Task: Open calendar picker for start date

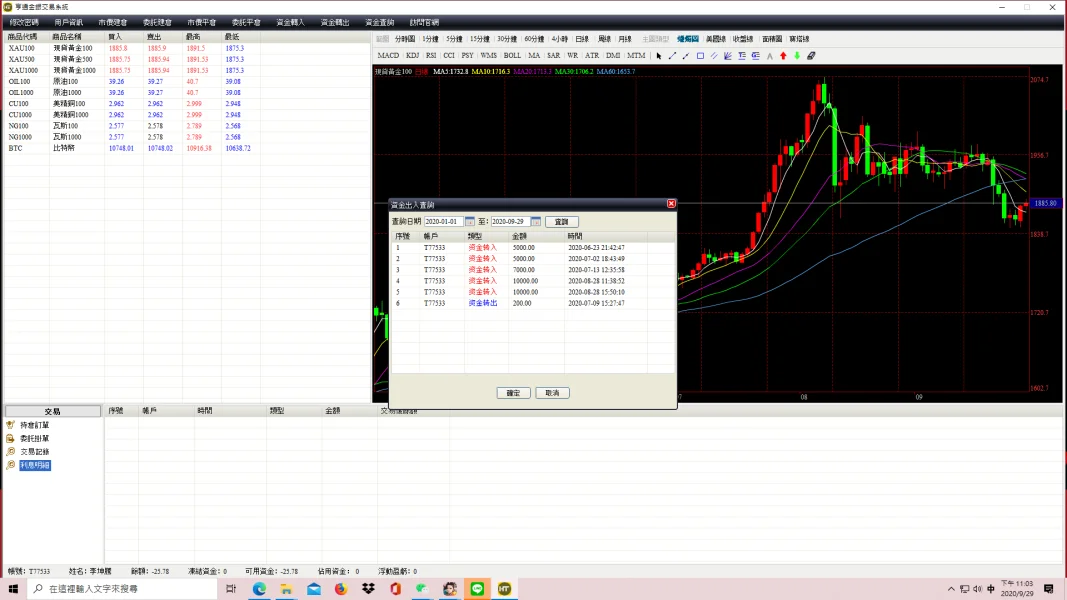Action: (470, 222)
